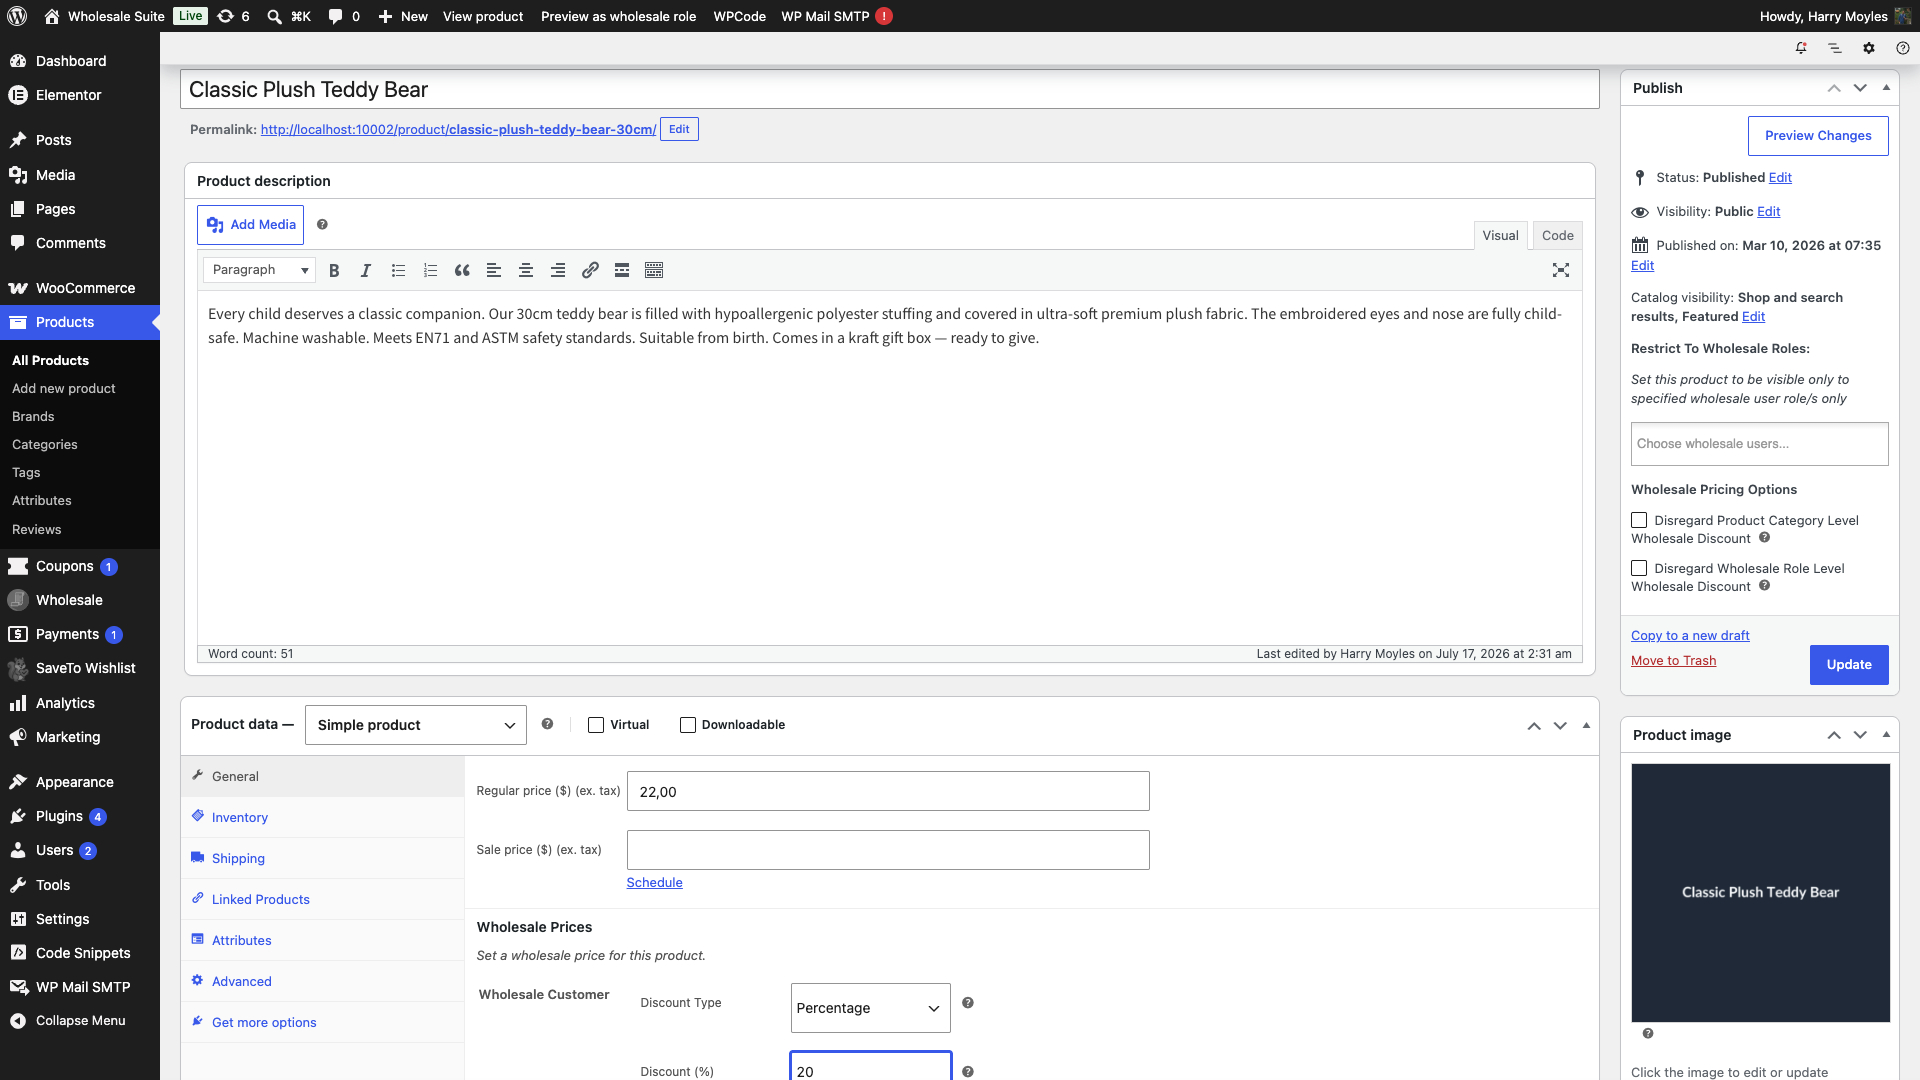Move Product image panel up
Viewport: 1920px width, 1080px height.
1834,735
